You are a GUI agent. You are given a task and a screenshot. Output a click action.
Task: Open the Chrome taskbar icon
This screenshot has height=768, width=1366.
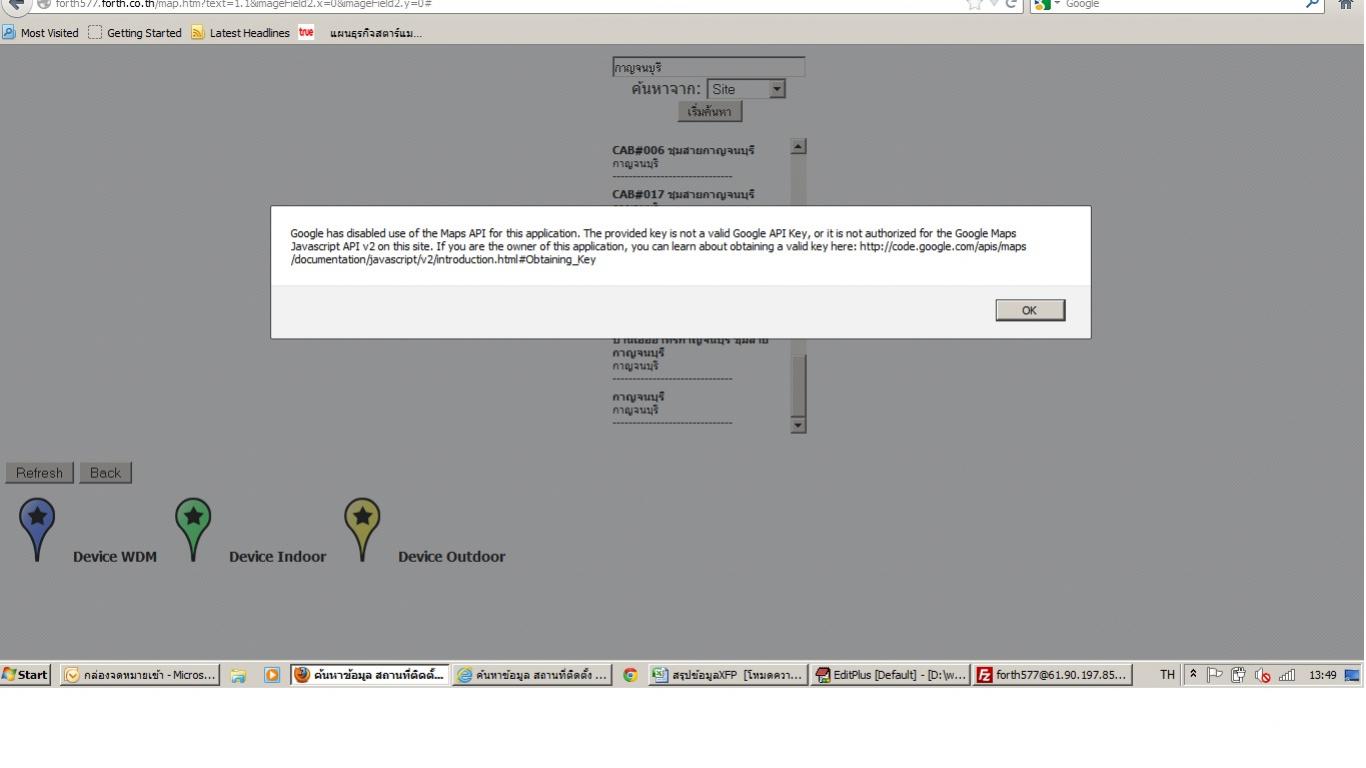(x=630, y=675)
